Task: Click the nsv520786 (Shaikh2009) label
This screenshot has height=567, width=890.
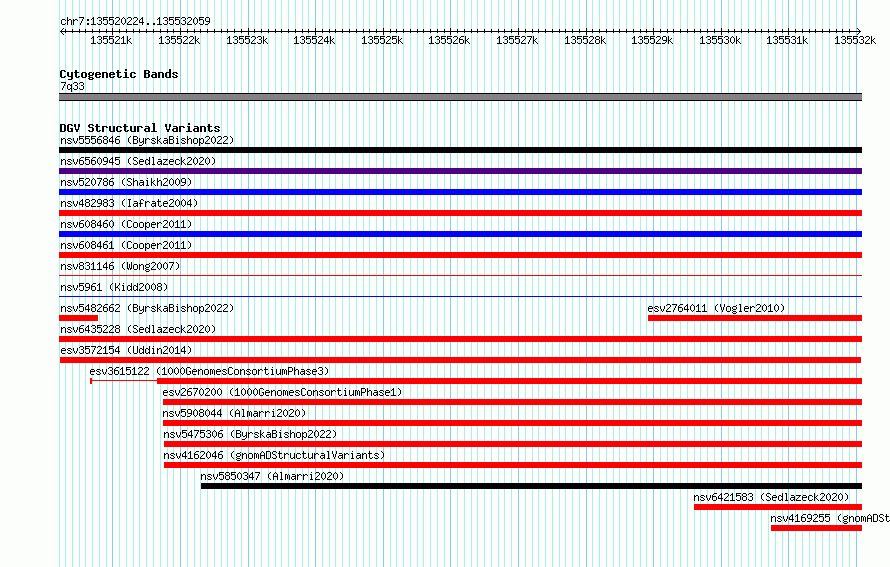Action: [126, 182]
